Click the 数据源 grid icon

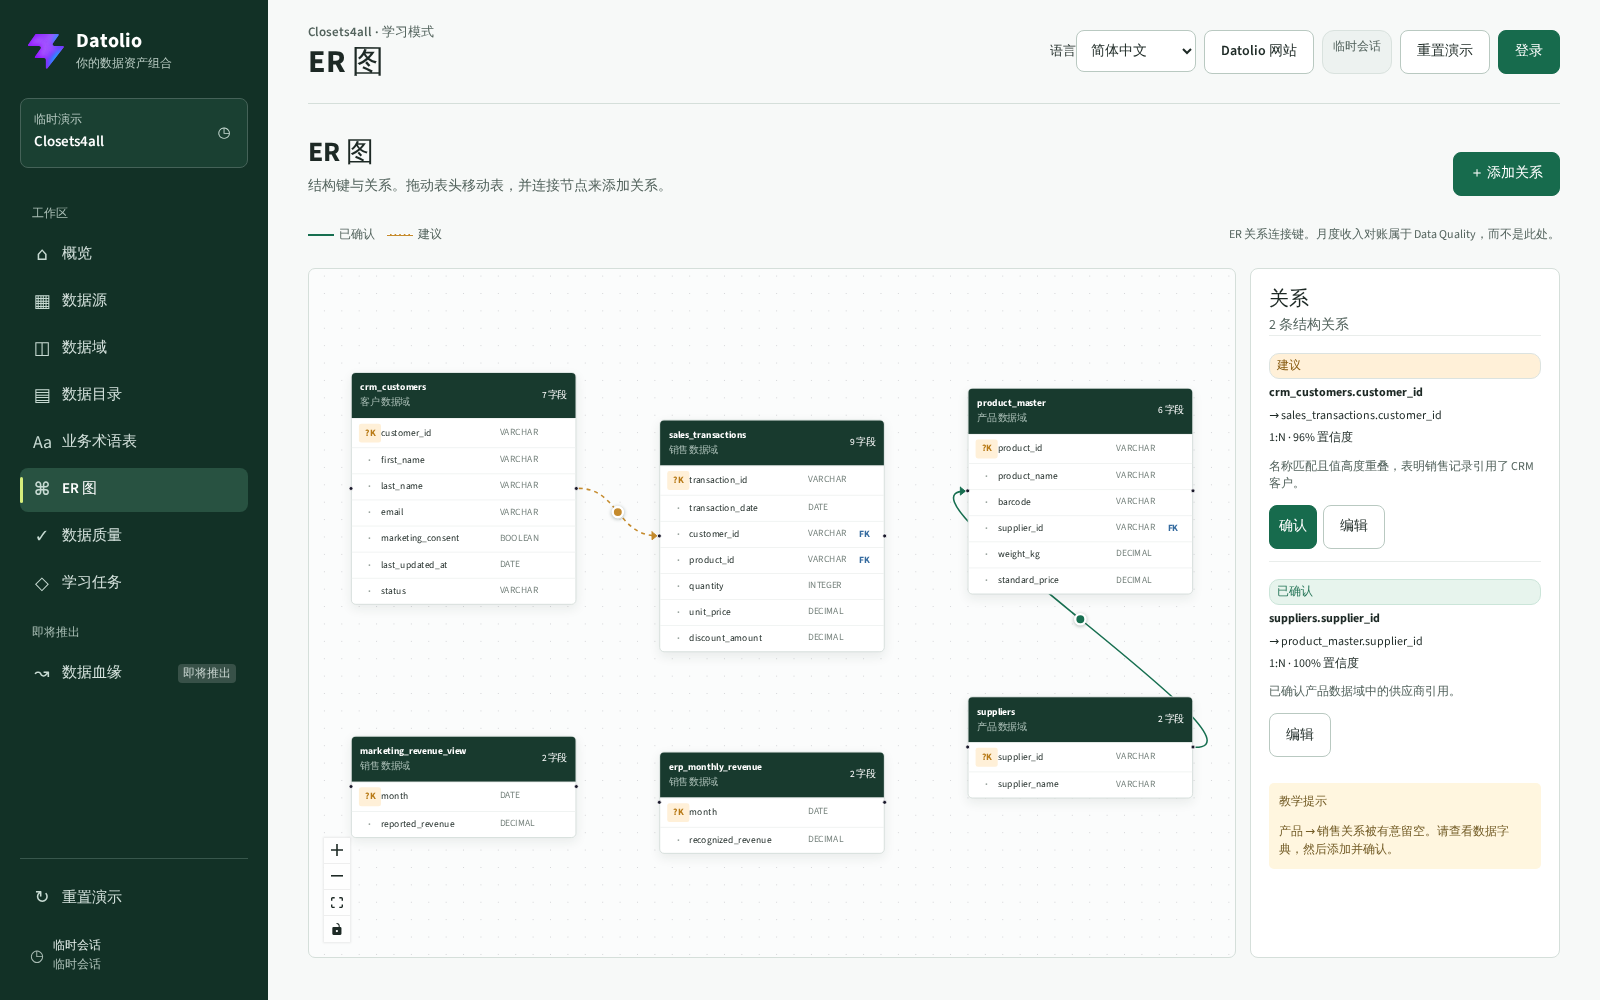42,301
